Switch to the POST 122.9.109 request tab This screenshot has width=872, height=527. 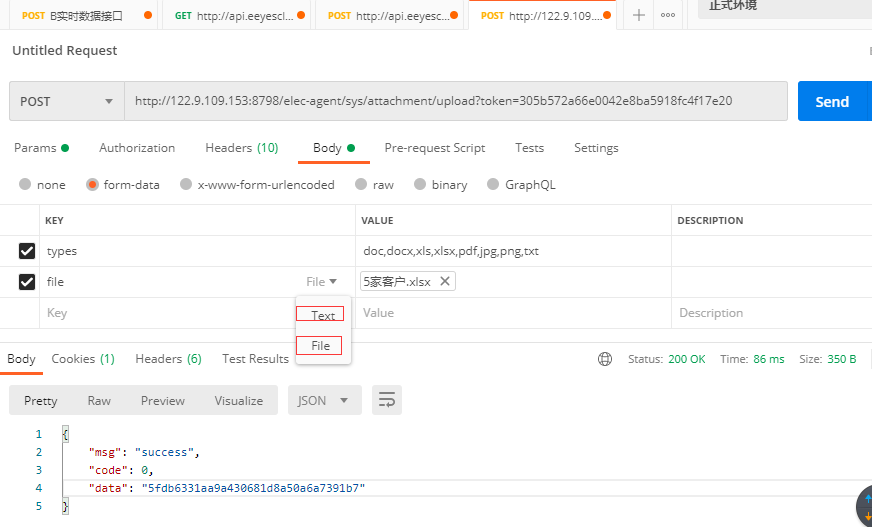(x=542, y=16)
